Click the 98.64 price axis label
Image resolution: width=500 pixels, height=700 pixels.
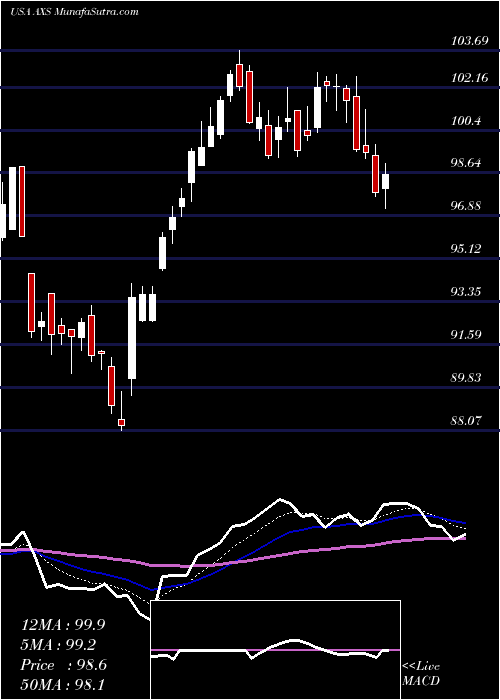pos(467,163)
